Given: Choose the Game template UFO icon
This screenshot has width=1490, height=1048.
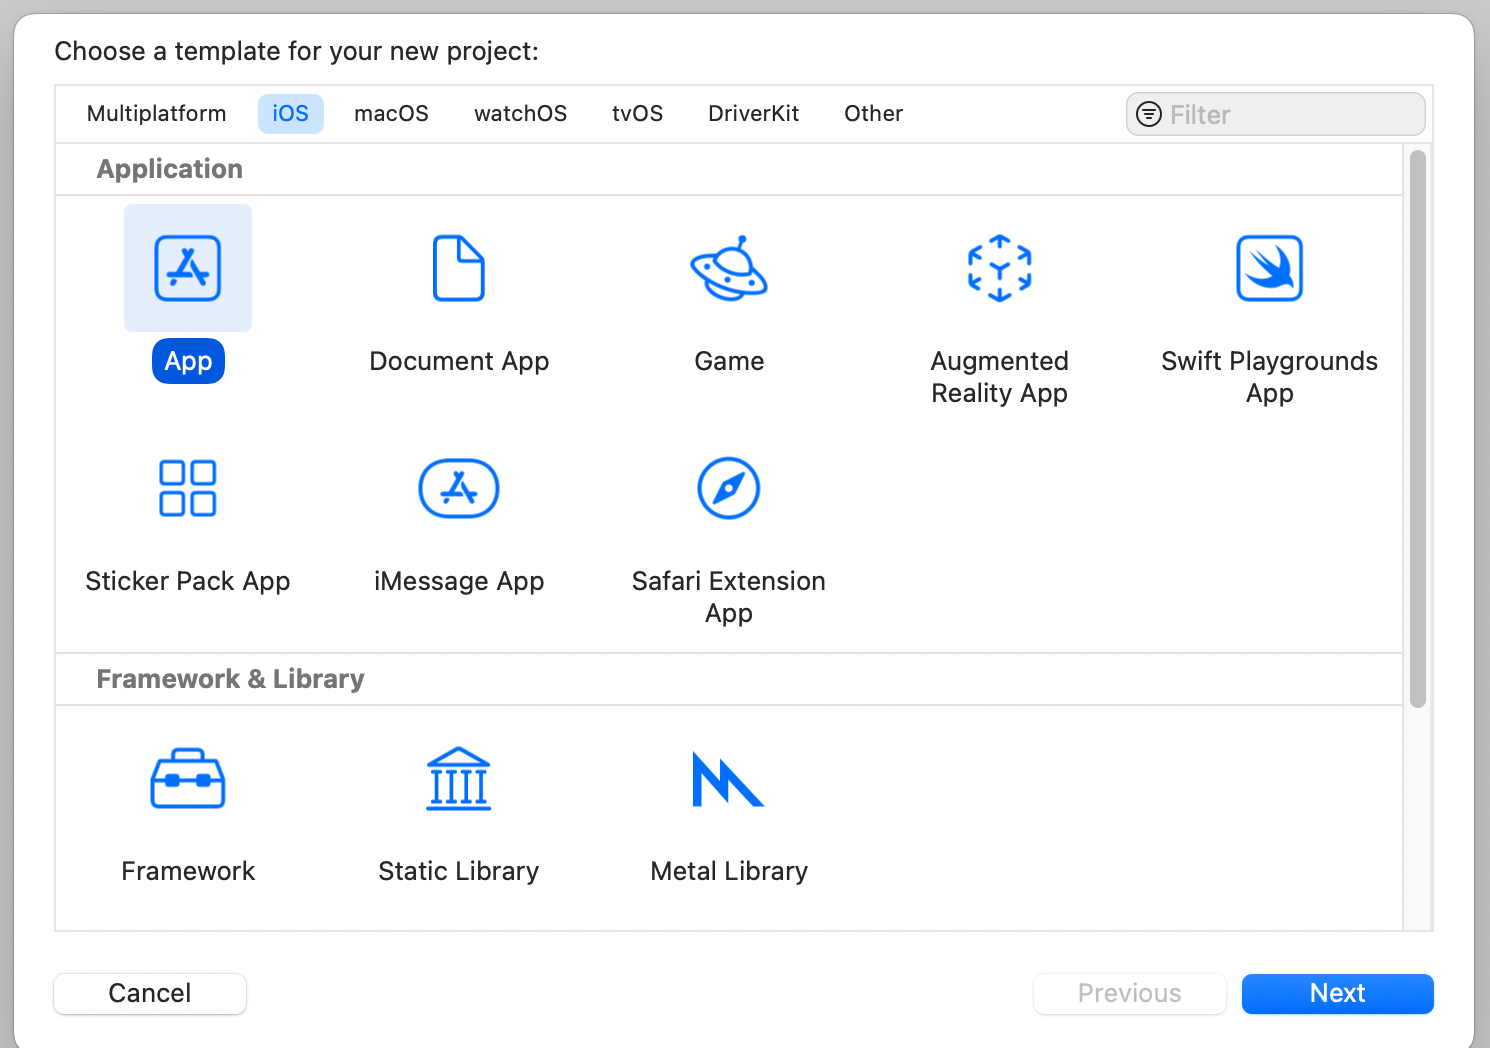Looking at the screenshot, I should click(729, 268).
